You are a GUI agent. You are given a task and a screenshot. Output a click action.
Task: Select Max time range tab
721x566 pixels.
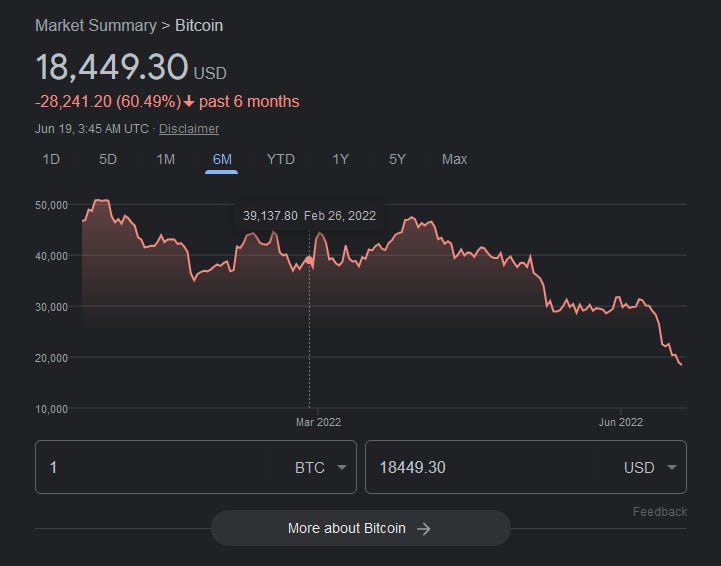tap(454, 160)
